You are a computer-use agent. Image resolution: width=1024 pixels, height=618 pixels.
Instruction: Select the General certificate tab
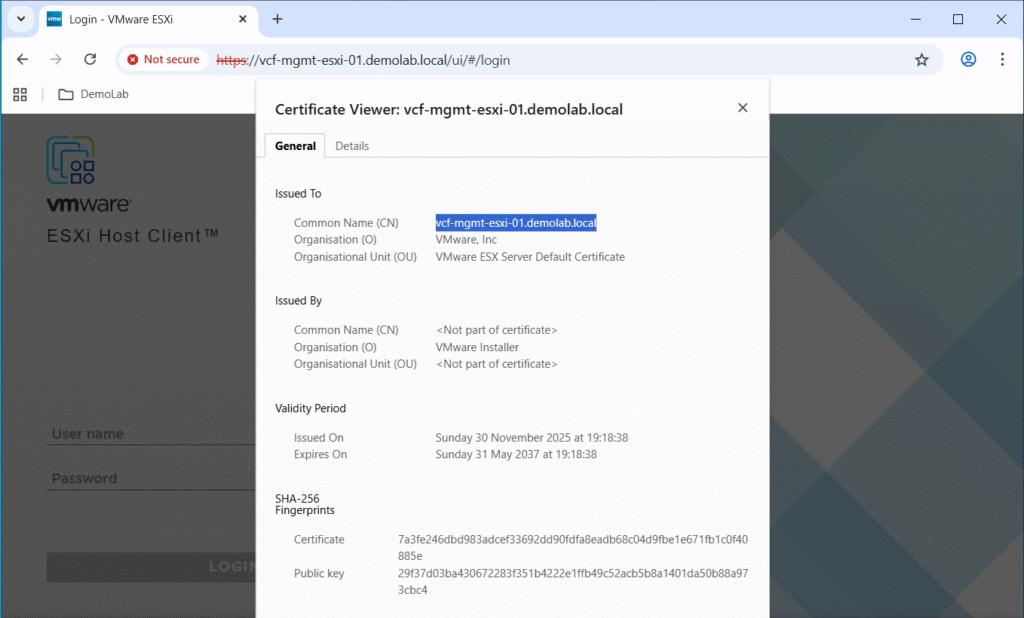295,146
